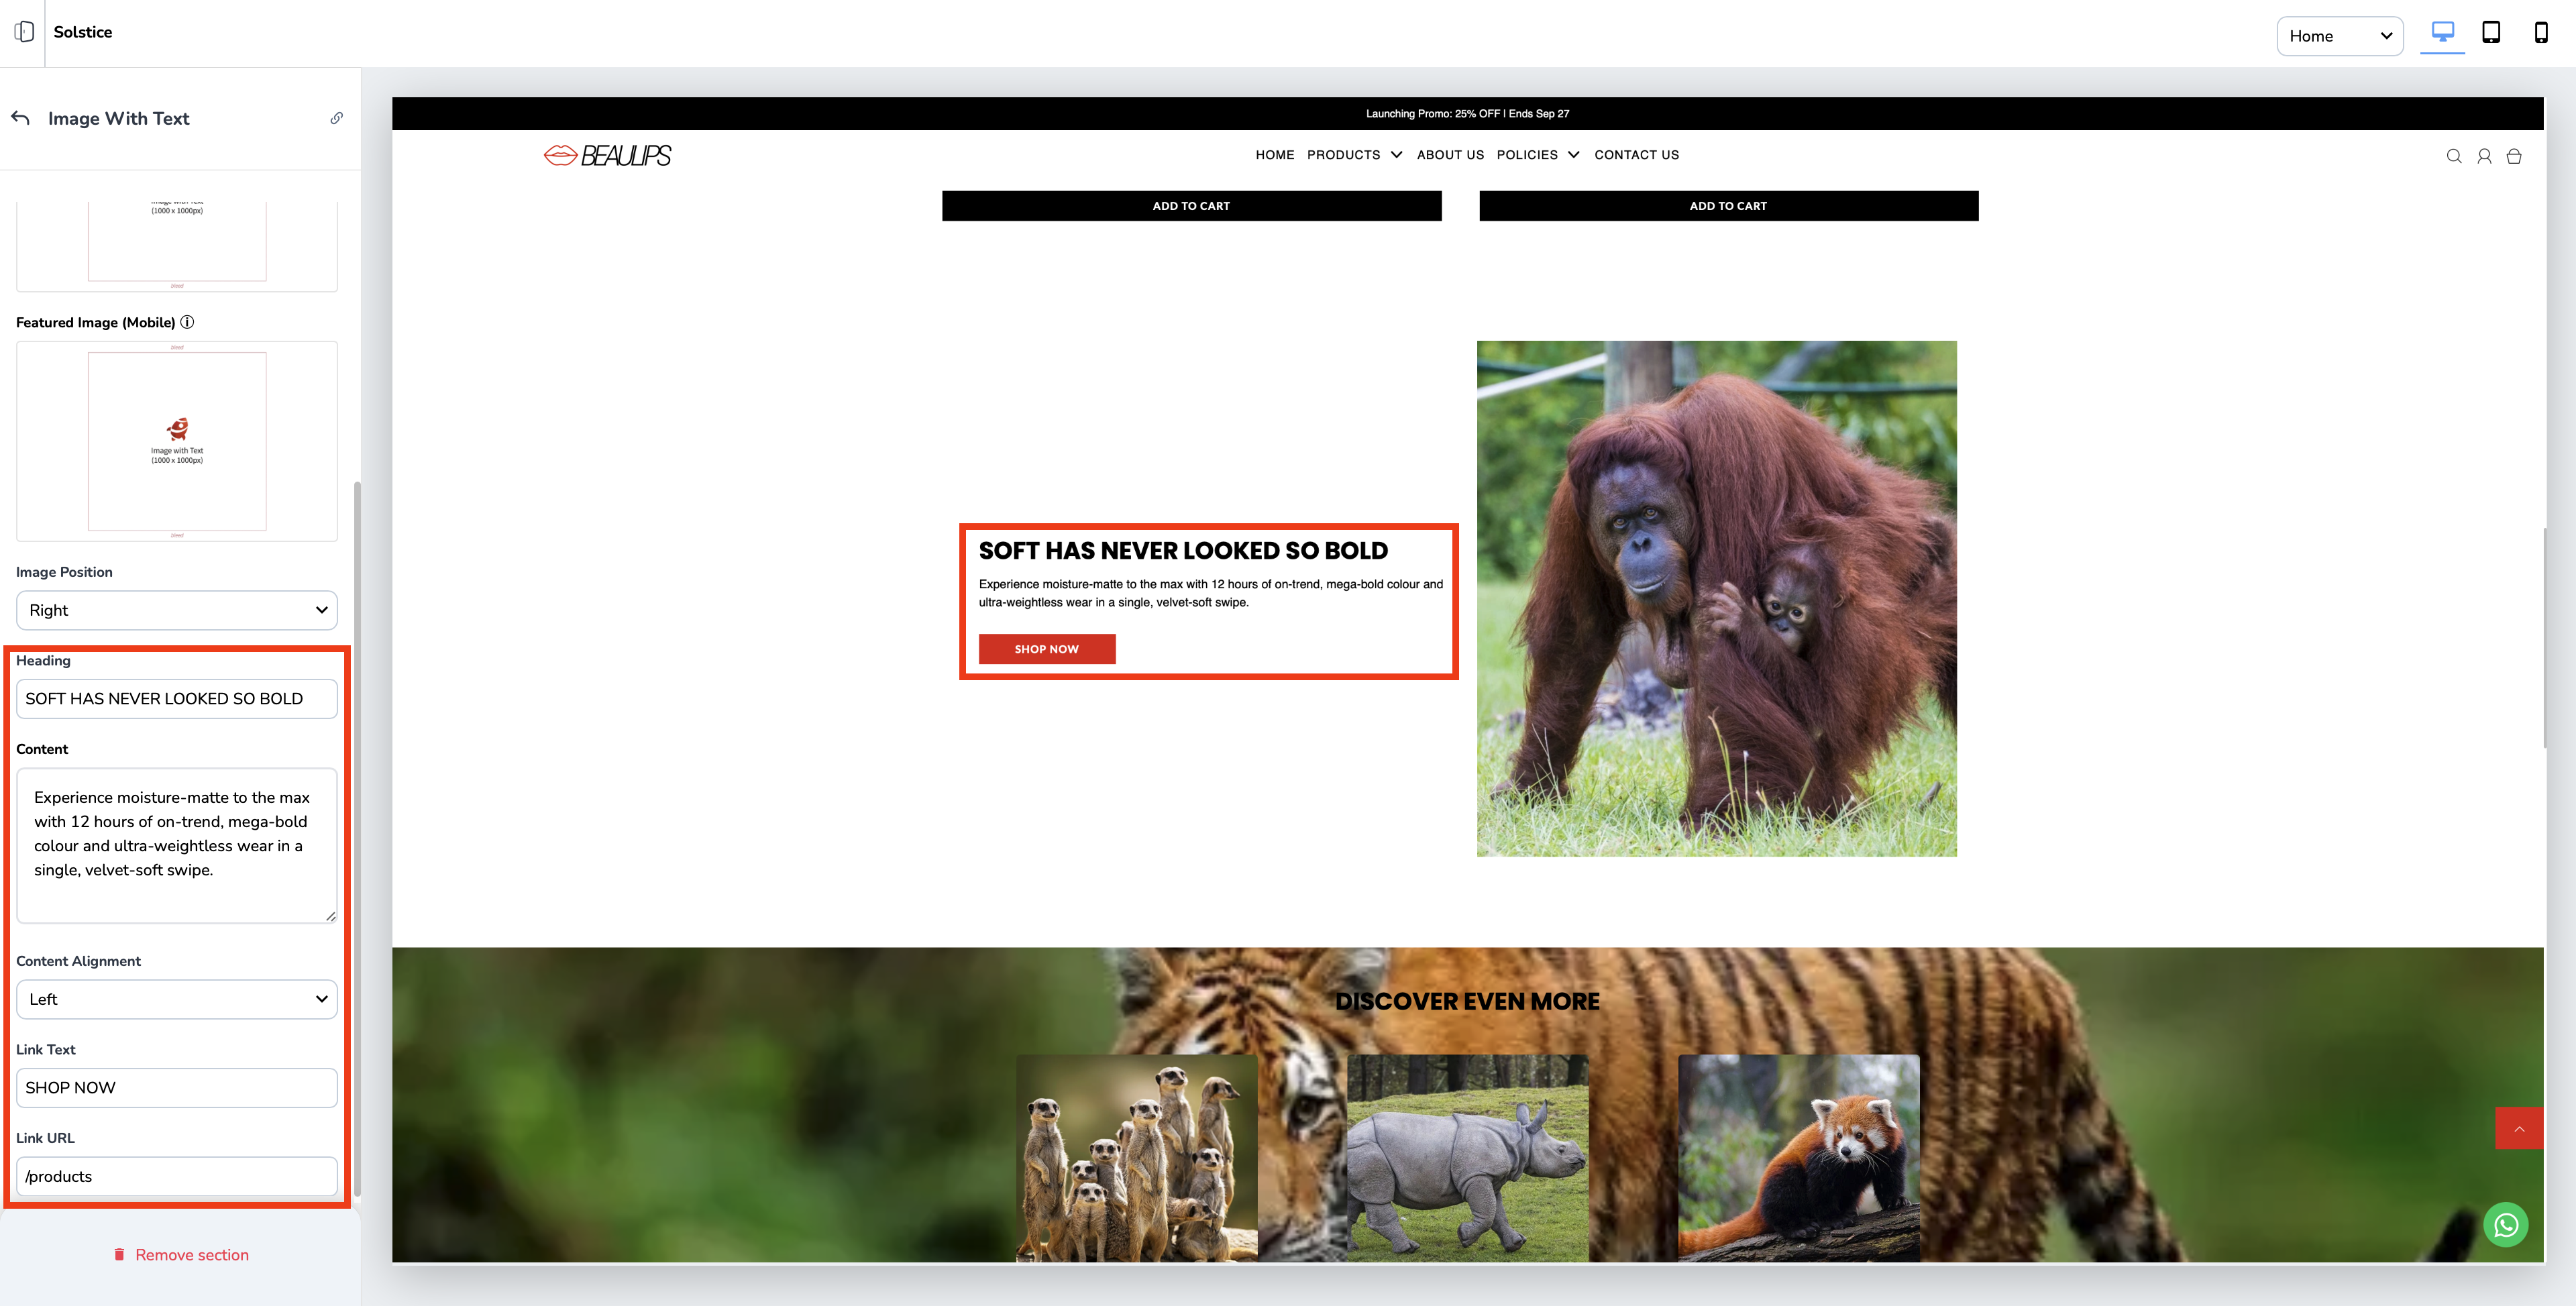Click the Featured Image info icon
This screenshot has width=2576, height=1306.
[x=187, y=322]
